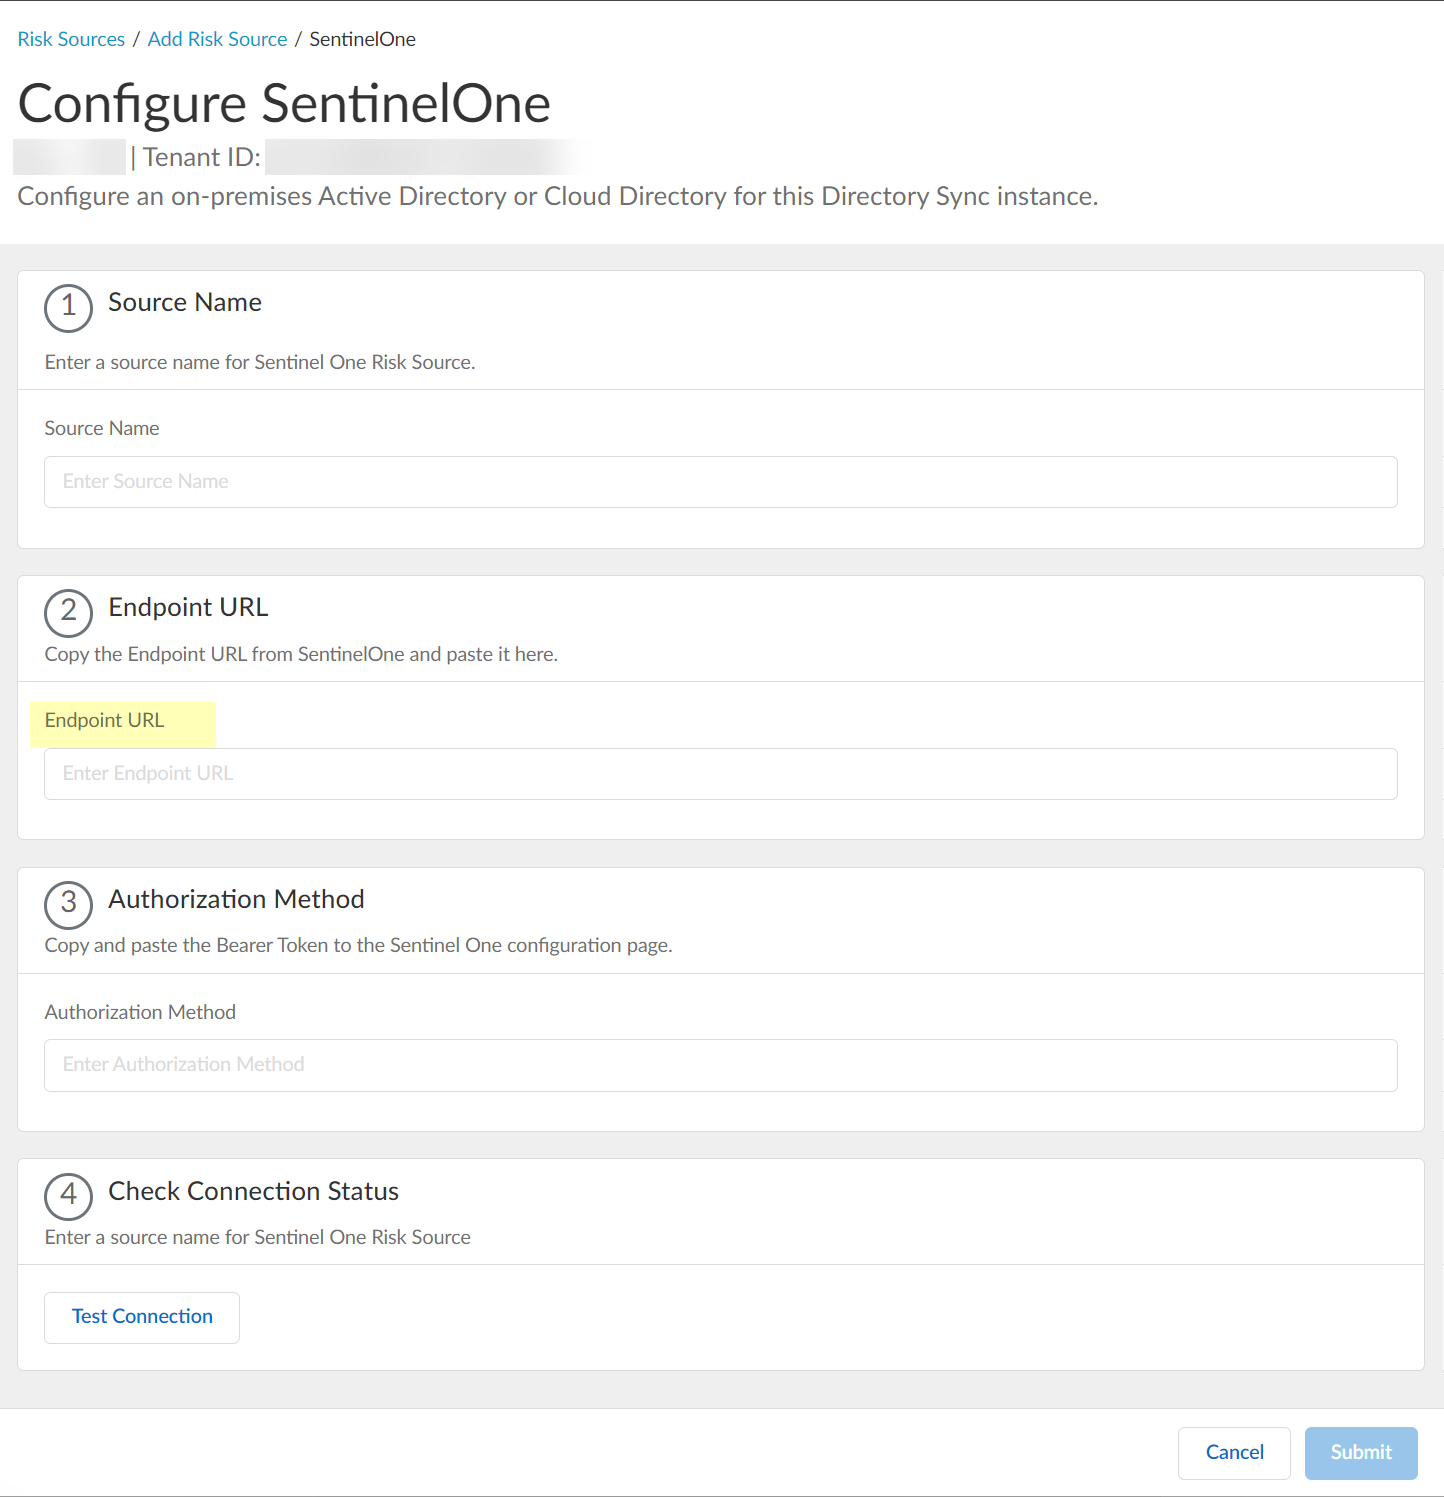Click the Endpoint URL section heading
The image size is (1444, 1497).
188,607
